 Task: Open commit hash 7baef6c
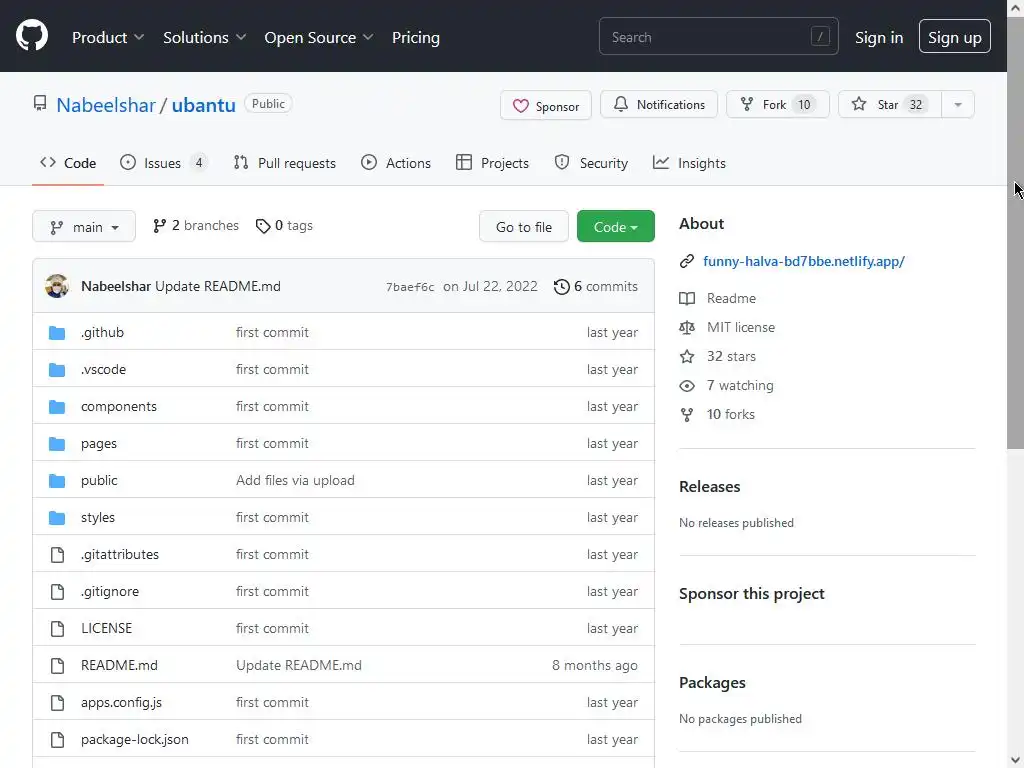click(410, 287)
